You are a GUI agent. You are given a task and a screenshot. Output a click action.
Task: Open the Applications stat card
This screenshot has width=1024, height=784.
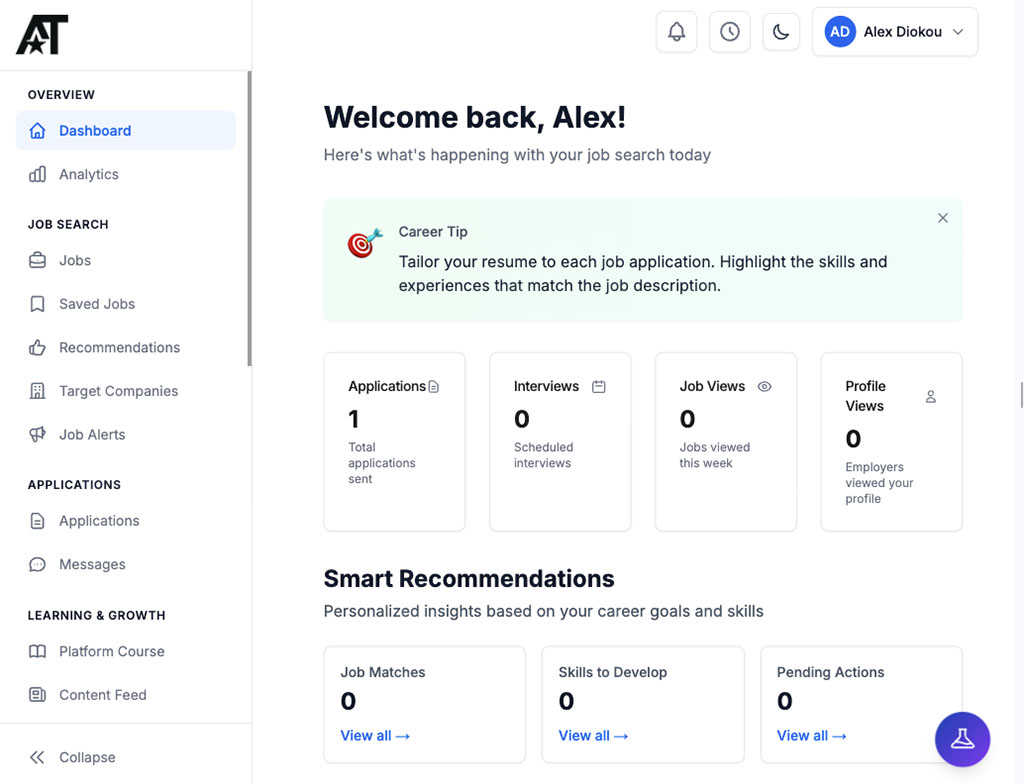click(394, 441)
